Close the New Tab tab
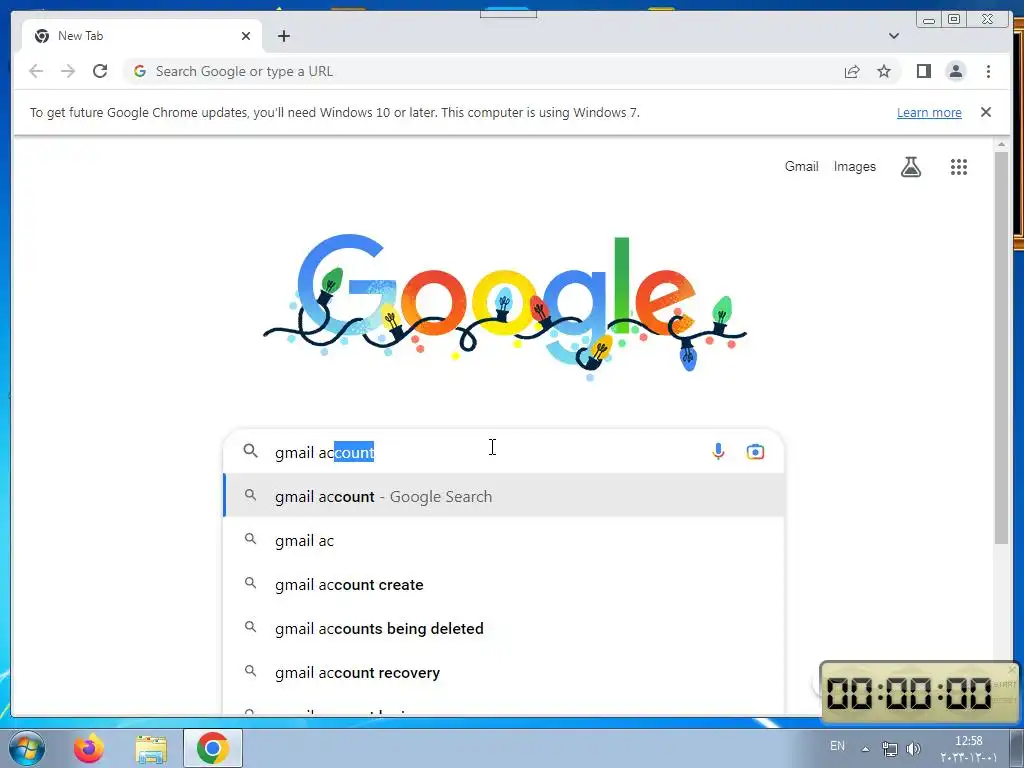The image size is (1024, 768). tap(246, 36)
